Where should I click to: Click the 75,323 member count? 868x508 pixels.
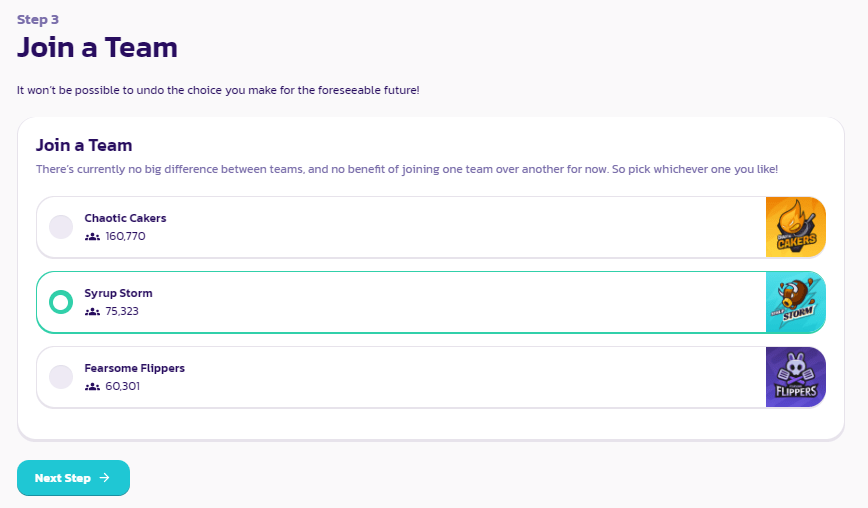tap(122, 311)
